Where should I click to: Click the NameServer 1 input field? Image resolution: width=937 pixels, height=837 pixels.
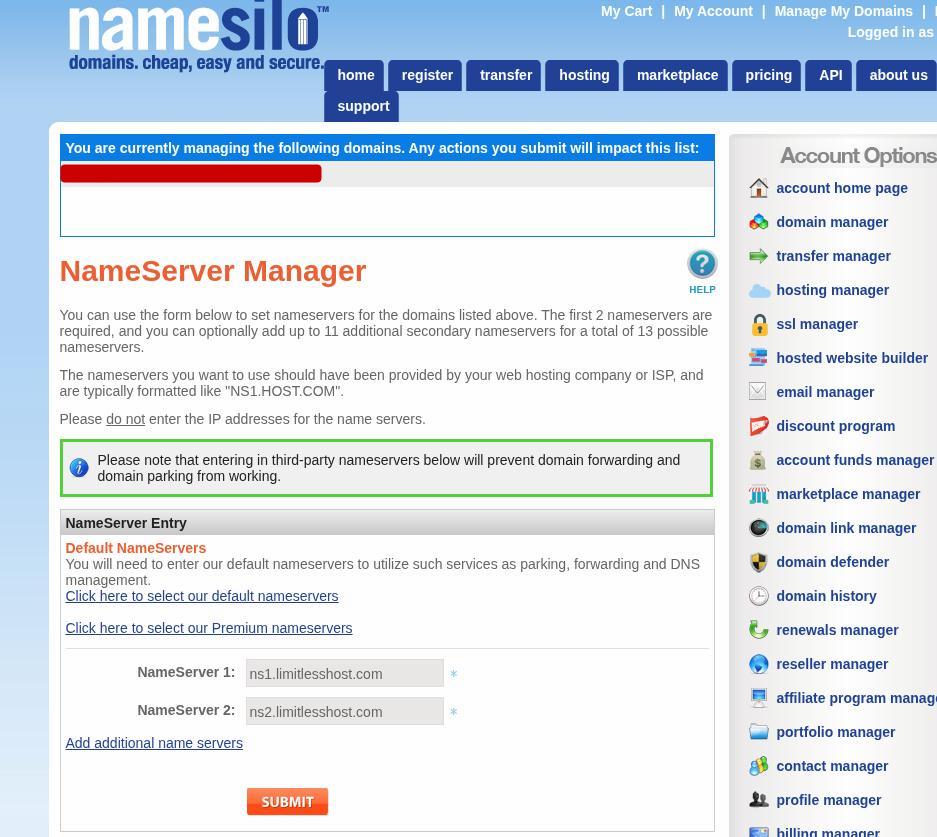tap(344, 673)
